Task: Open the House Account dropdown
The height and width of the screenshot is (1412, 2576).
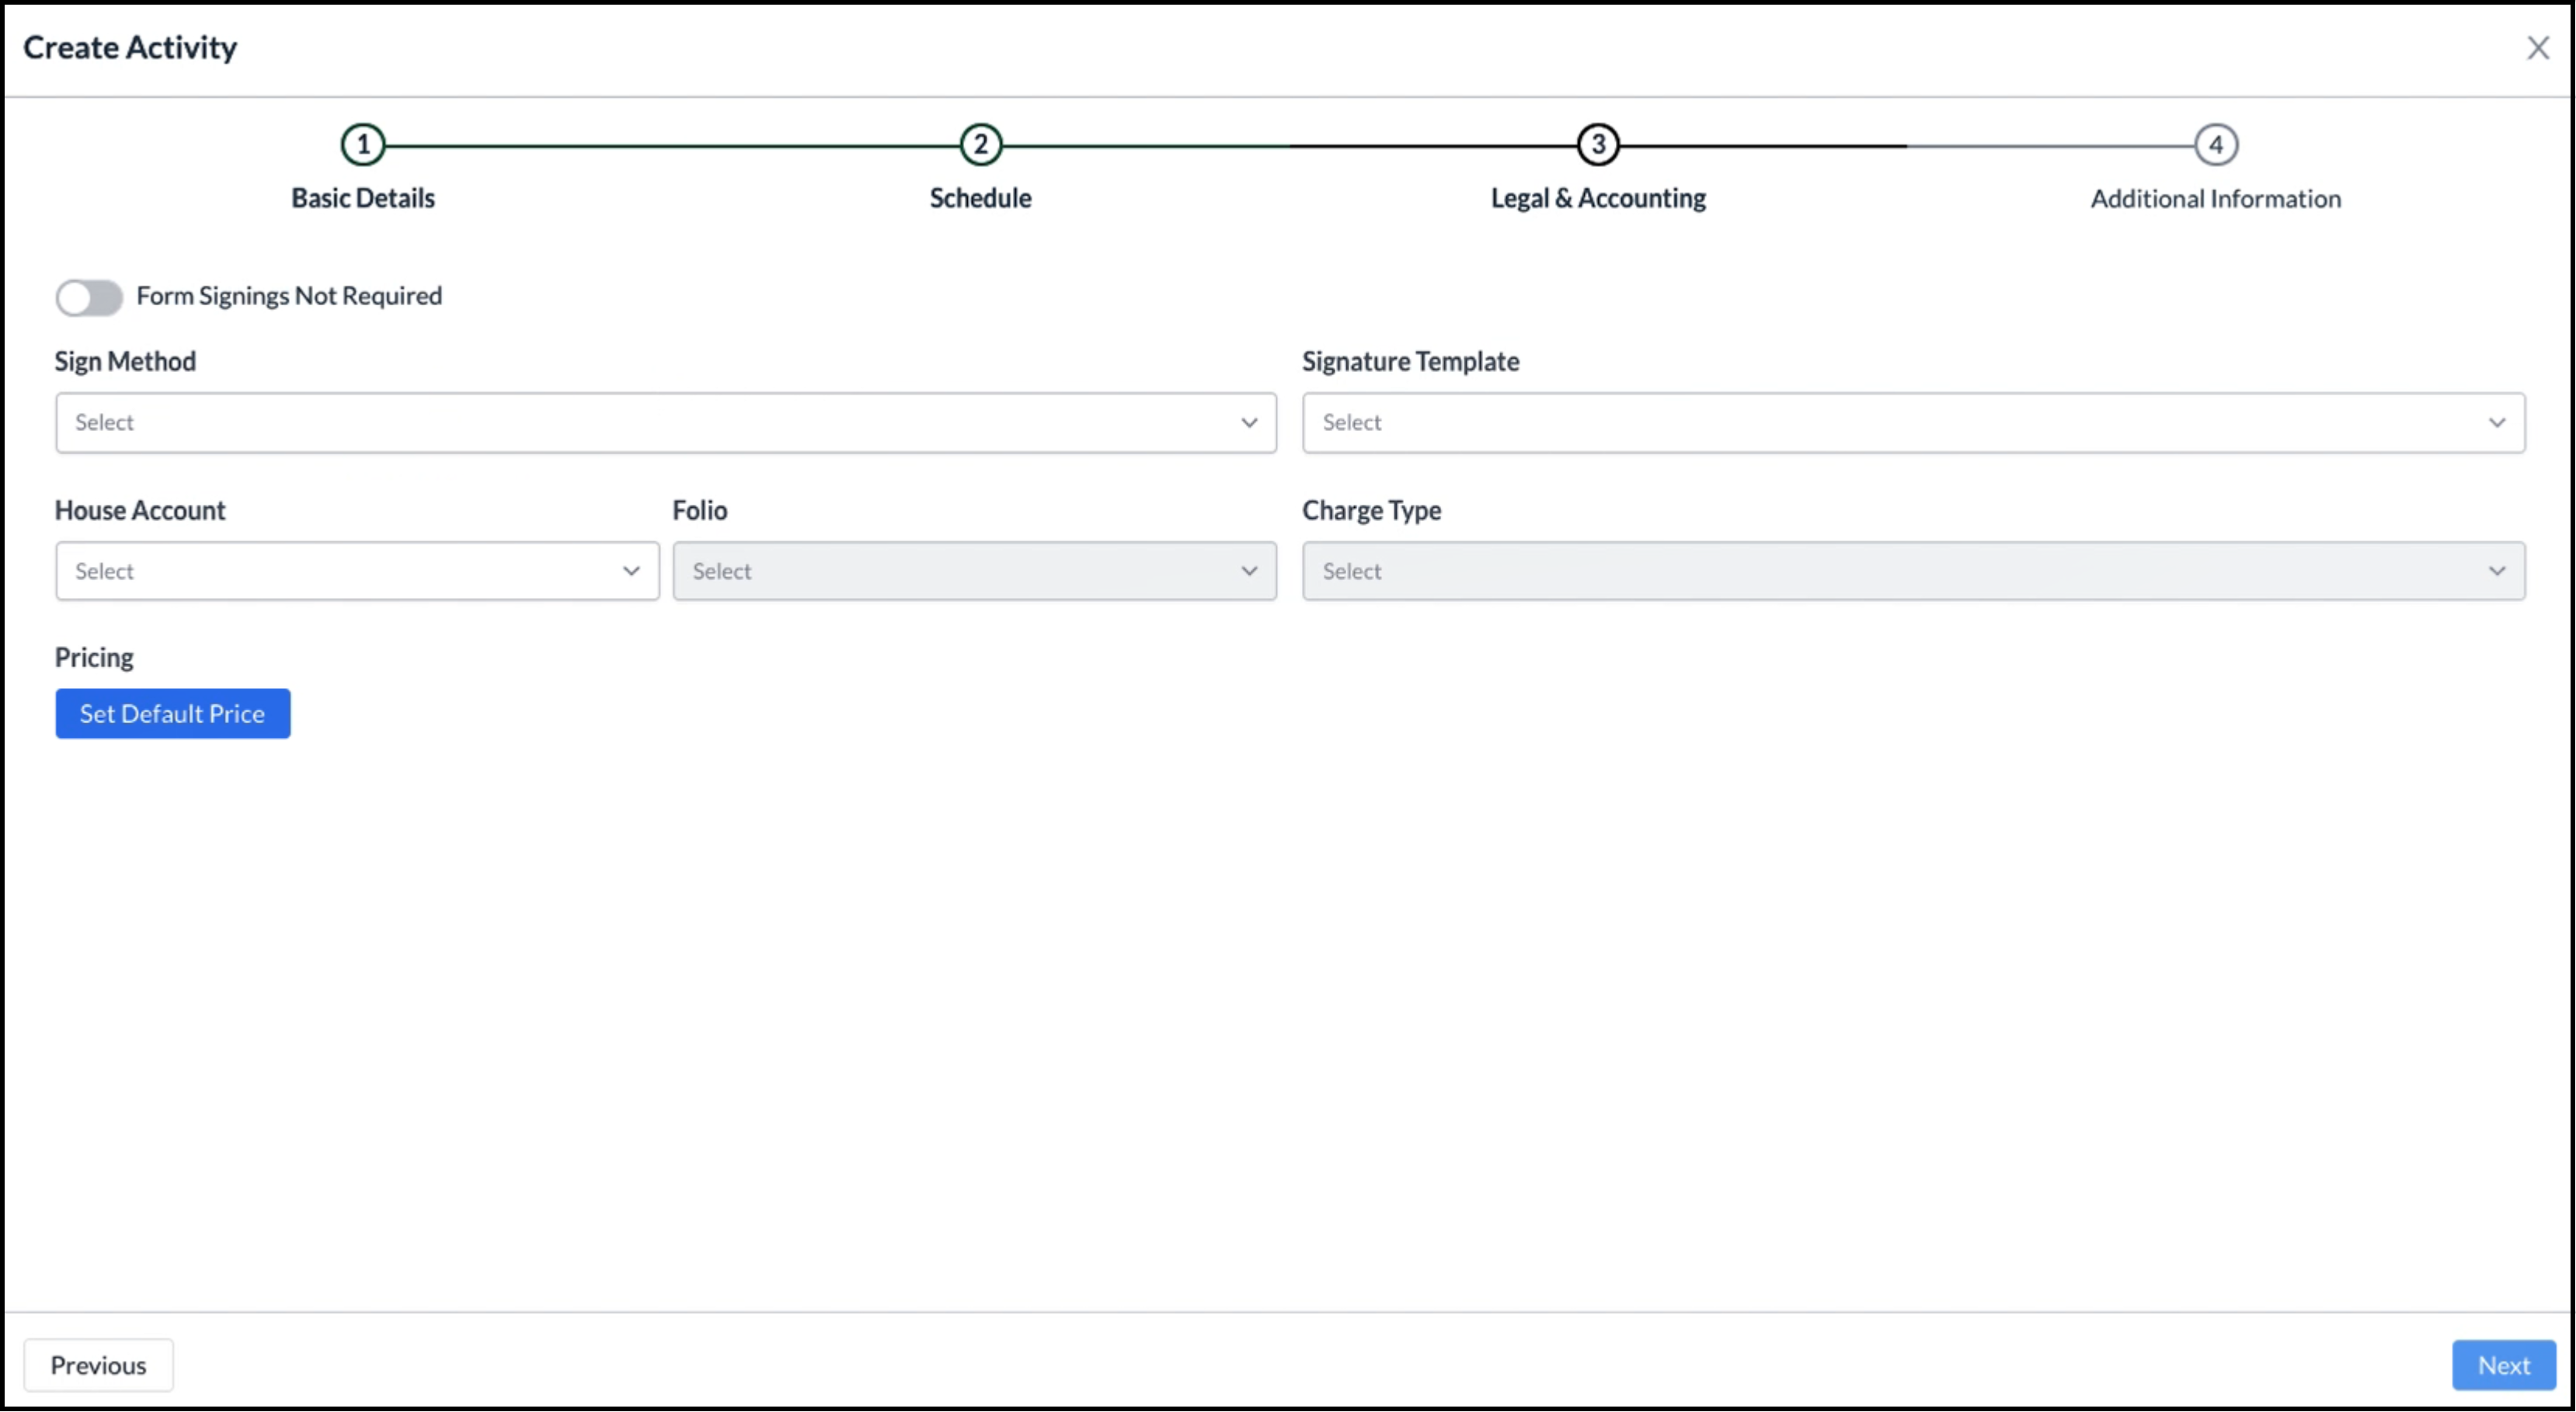Action: pos(357,571)
